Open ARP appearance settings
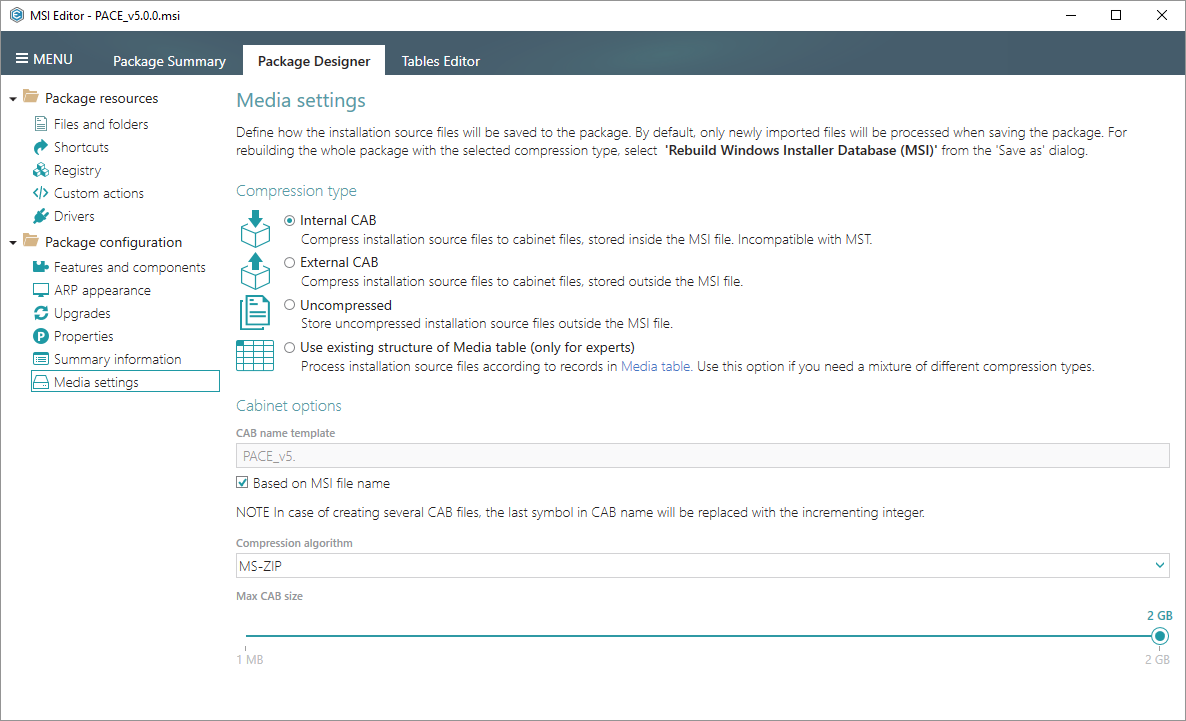The width and height of the screenshot is (1186, 721). (x=102, y=290)
